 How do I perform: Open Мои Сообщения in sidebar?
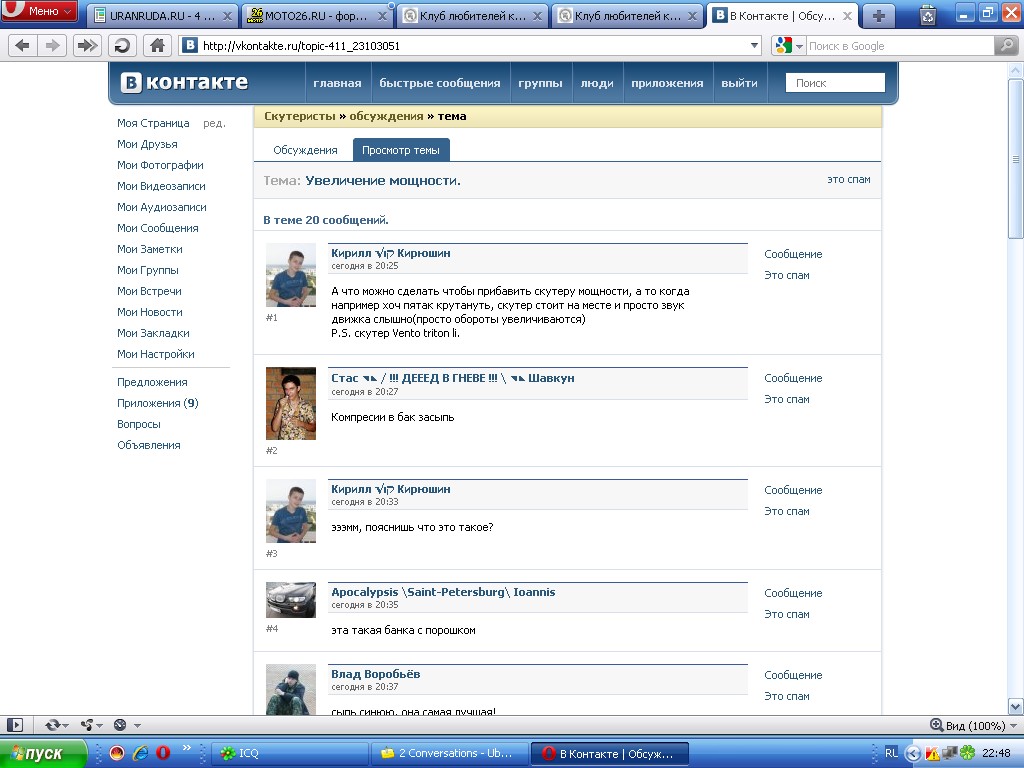(x=157, y=228)
